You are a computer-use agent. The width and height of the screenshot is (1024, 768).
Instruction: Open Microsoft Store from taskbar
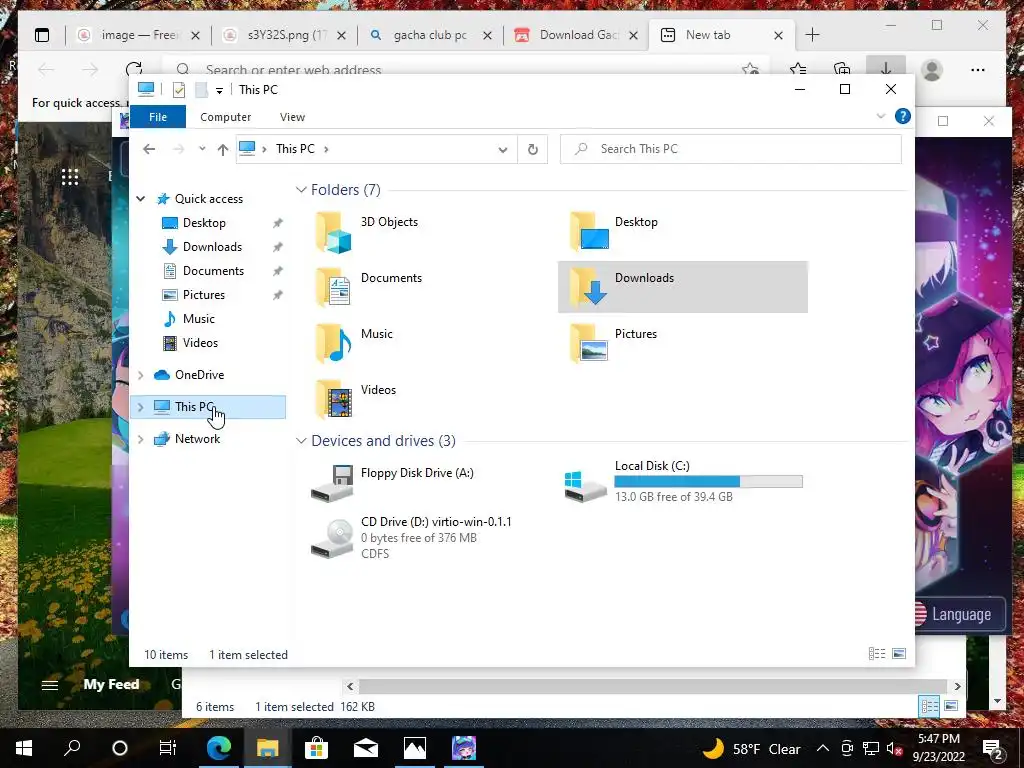(316, 748)
